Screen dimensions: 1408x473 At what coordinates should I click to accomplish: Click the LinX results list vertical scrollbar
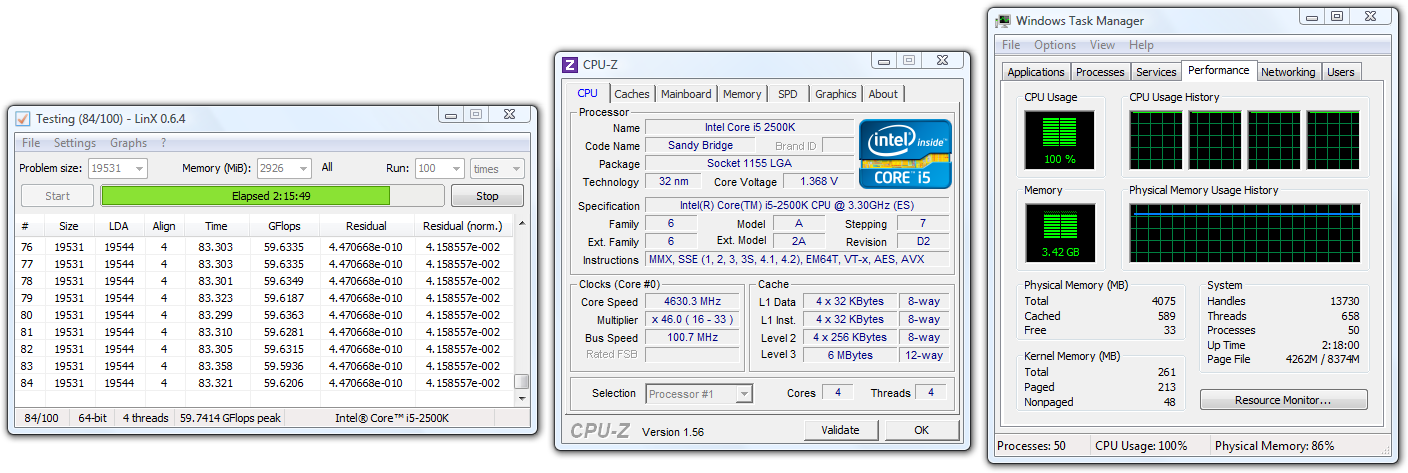521,310
